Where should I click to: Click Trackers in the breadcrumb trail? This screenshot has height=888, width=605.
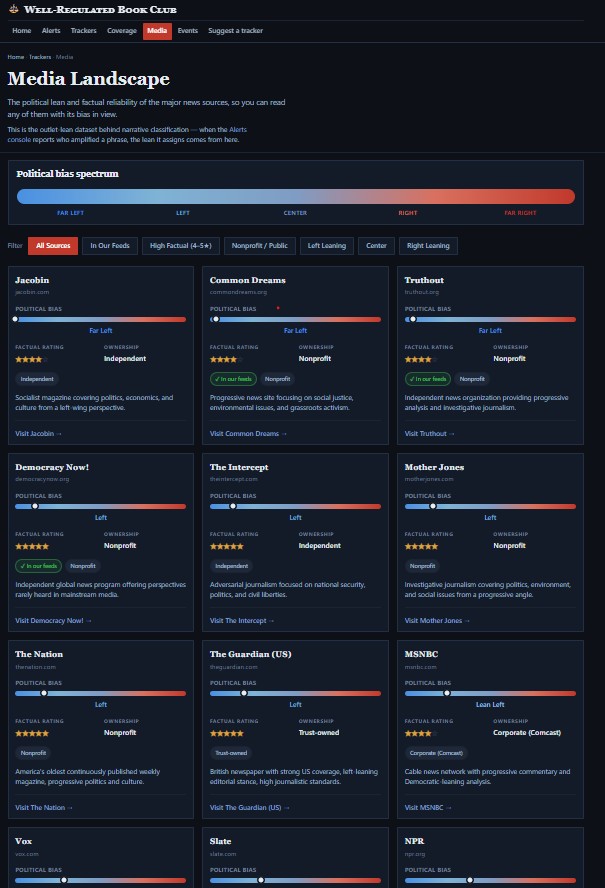pyautogui.click(x=40, y=57)
